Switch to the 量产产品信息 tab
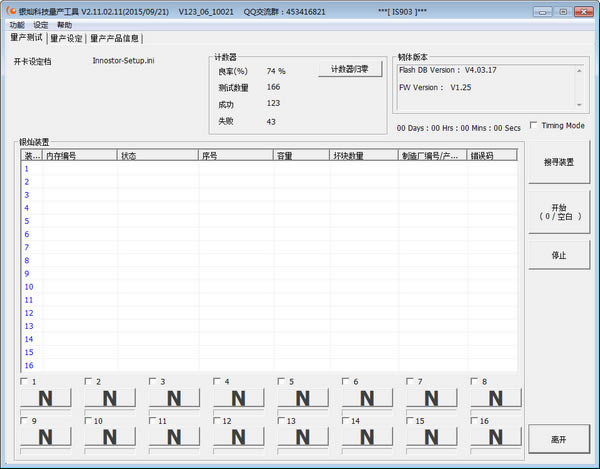 point(115,38)
